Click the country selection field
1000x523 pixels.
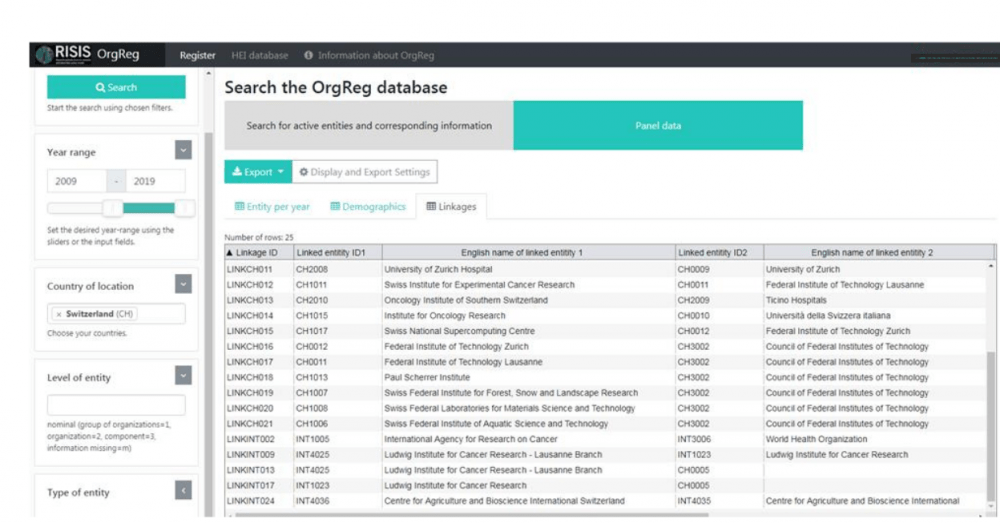(x=116, y=314)
